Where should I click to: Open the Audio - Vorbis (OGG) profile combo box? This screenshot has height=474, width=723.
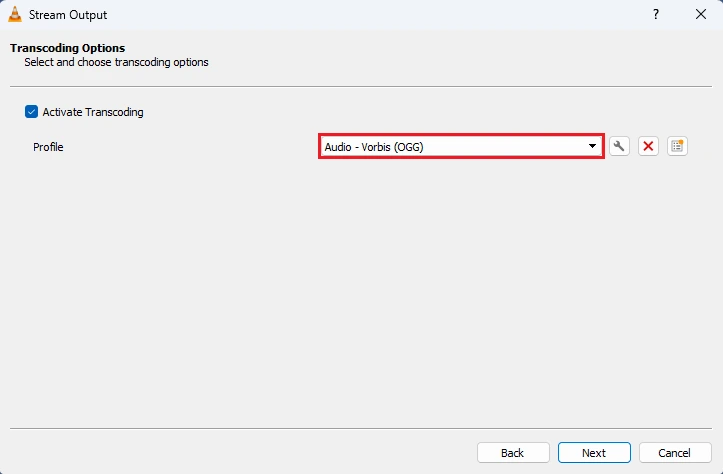[x=461, y=147]
